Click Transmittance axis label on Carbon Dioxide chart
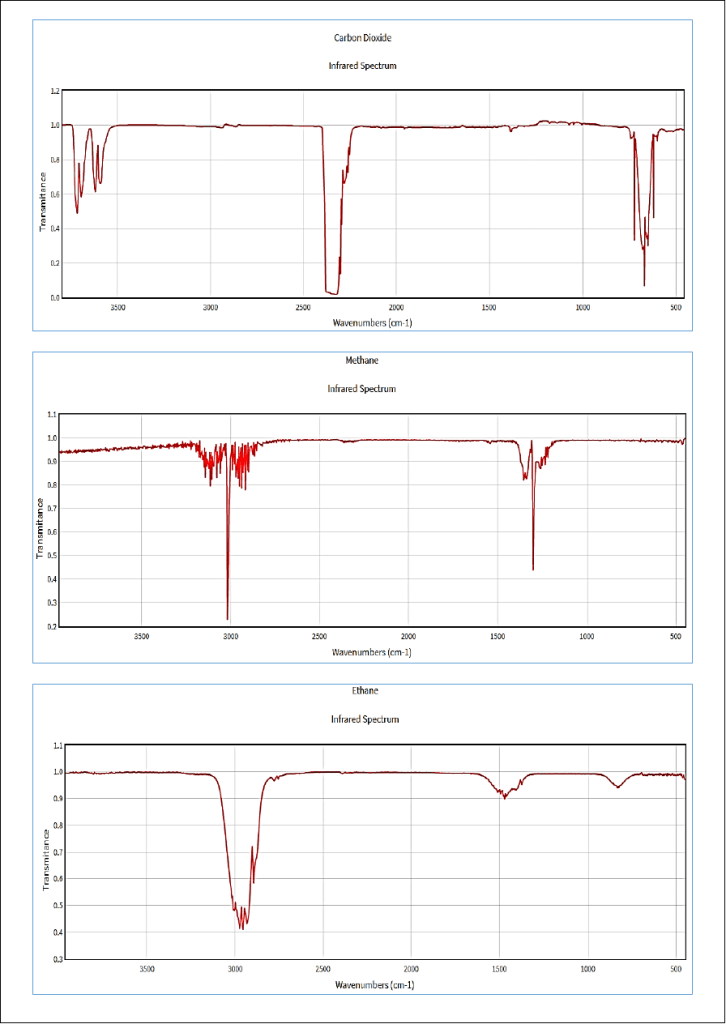Image resolution: width=726 pixels, height=1024 pixels. [x=43, y=202]
